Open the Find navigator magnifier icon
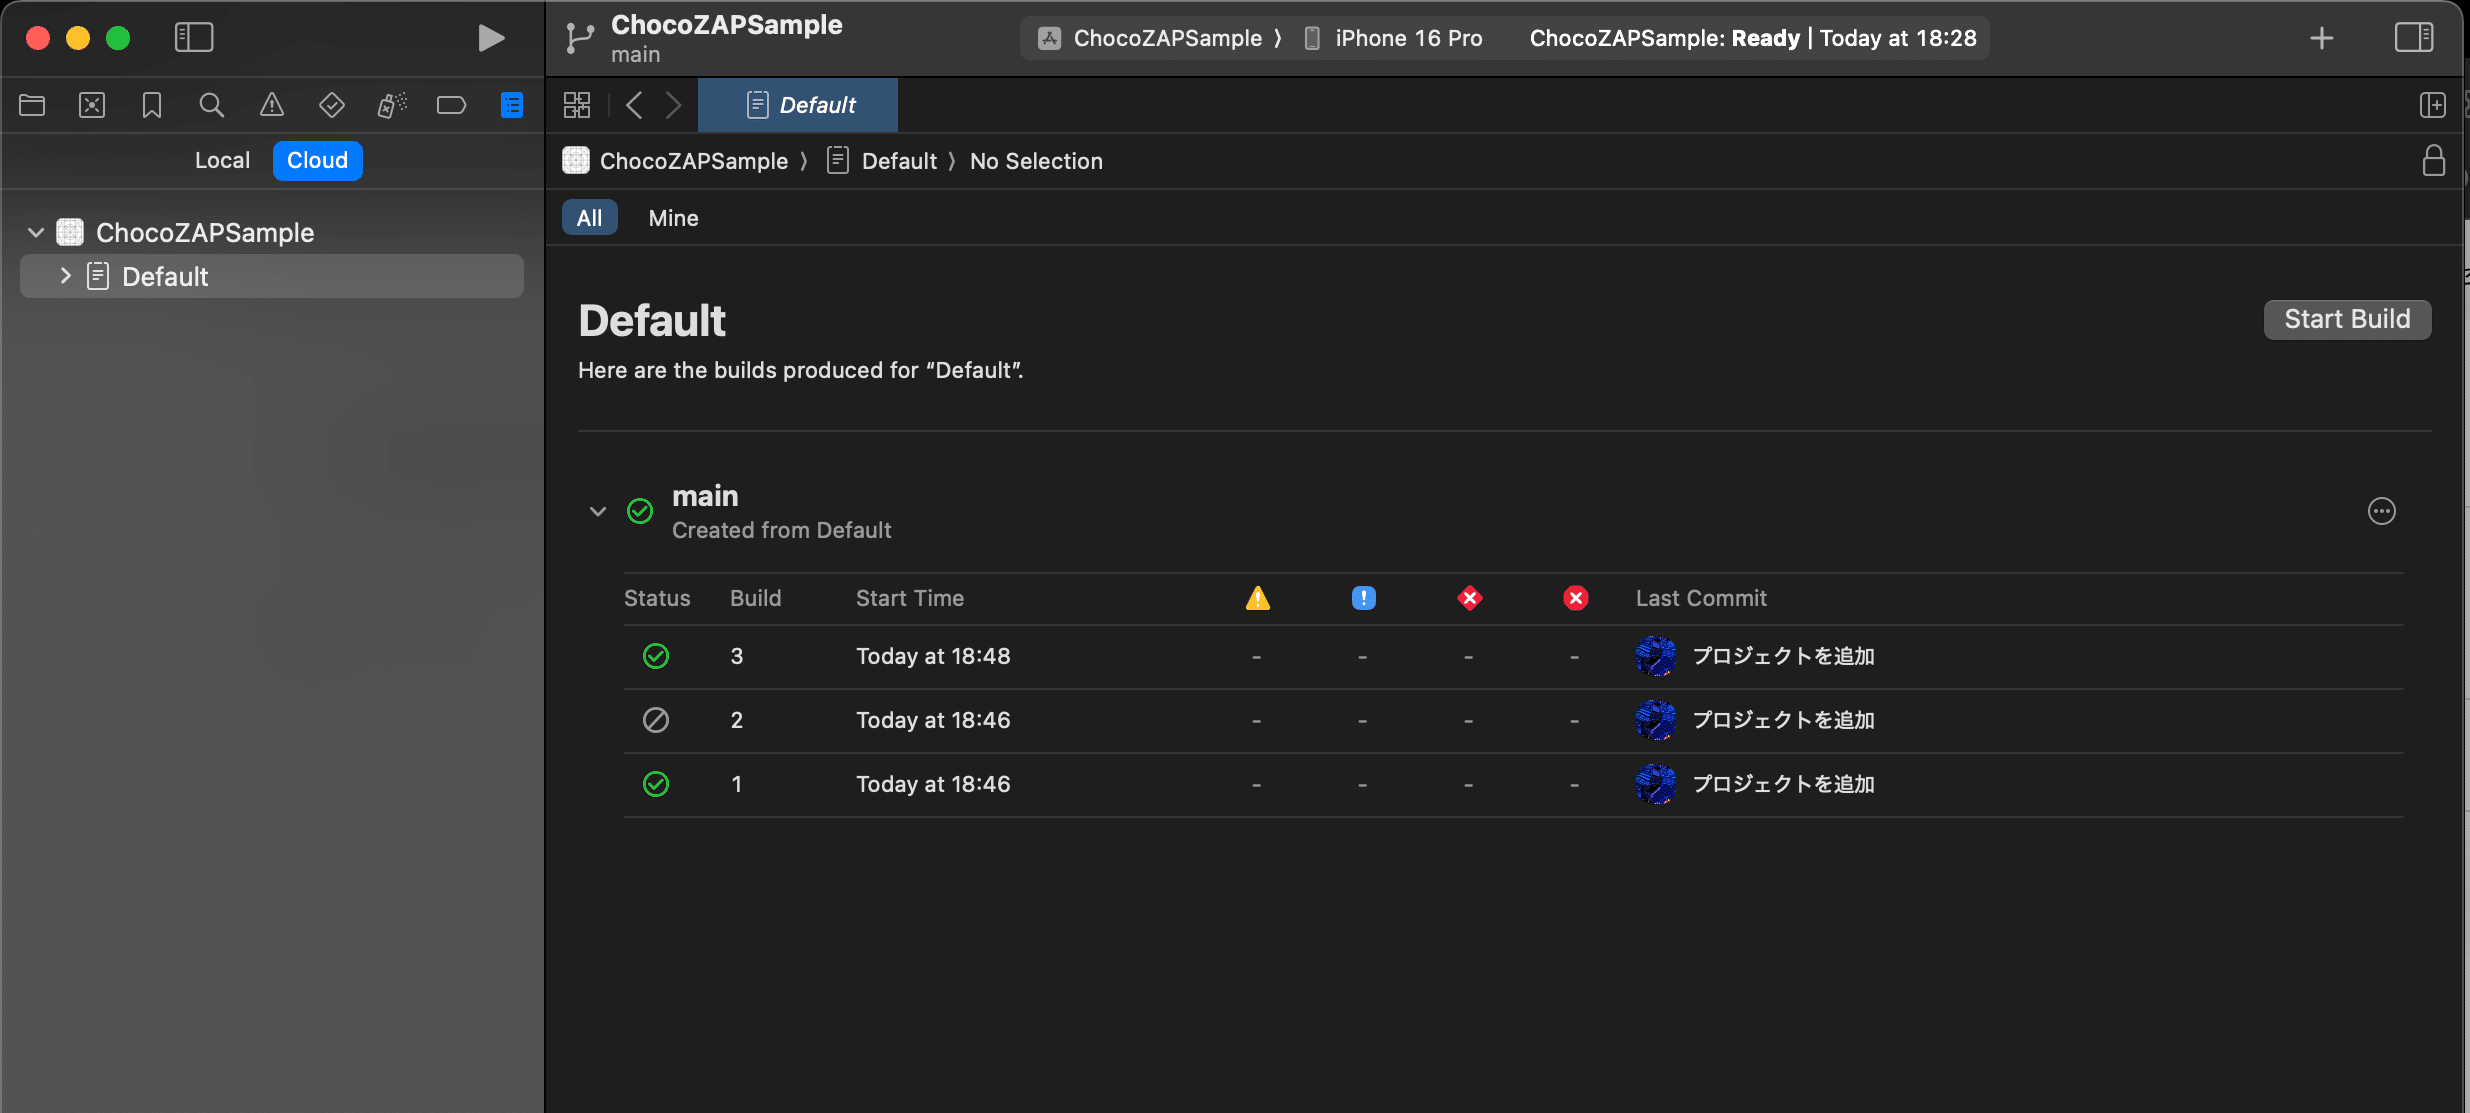2470x1113 pixels. (x=211, y=105)
